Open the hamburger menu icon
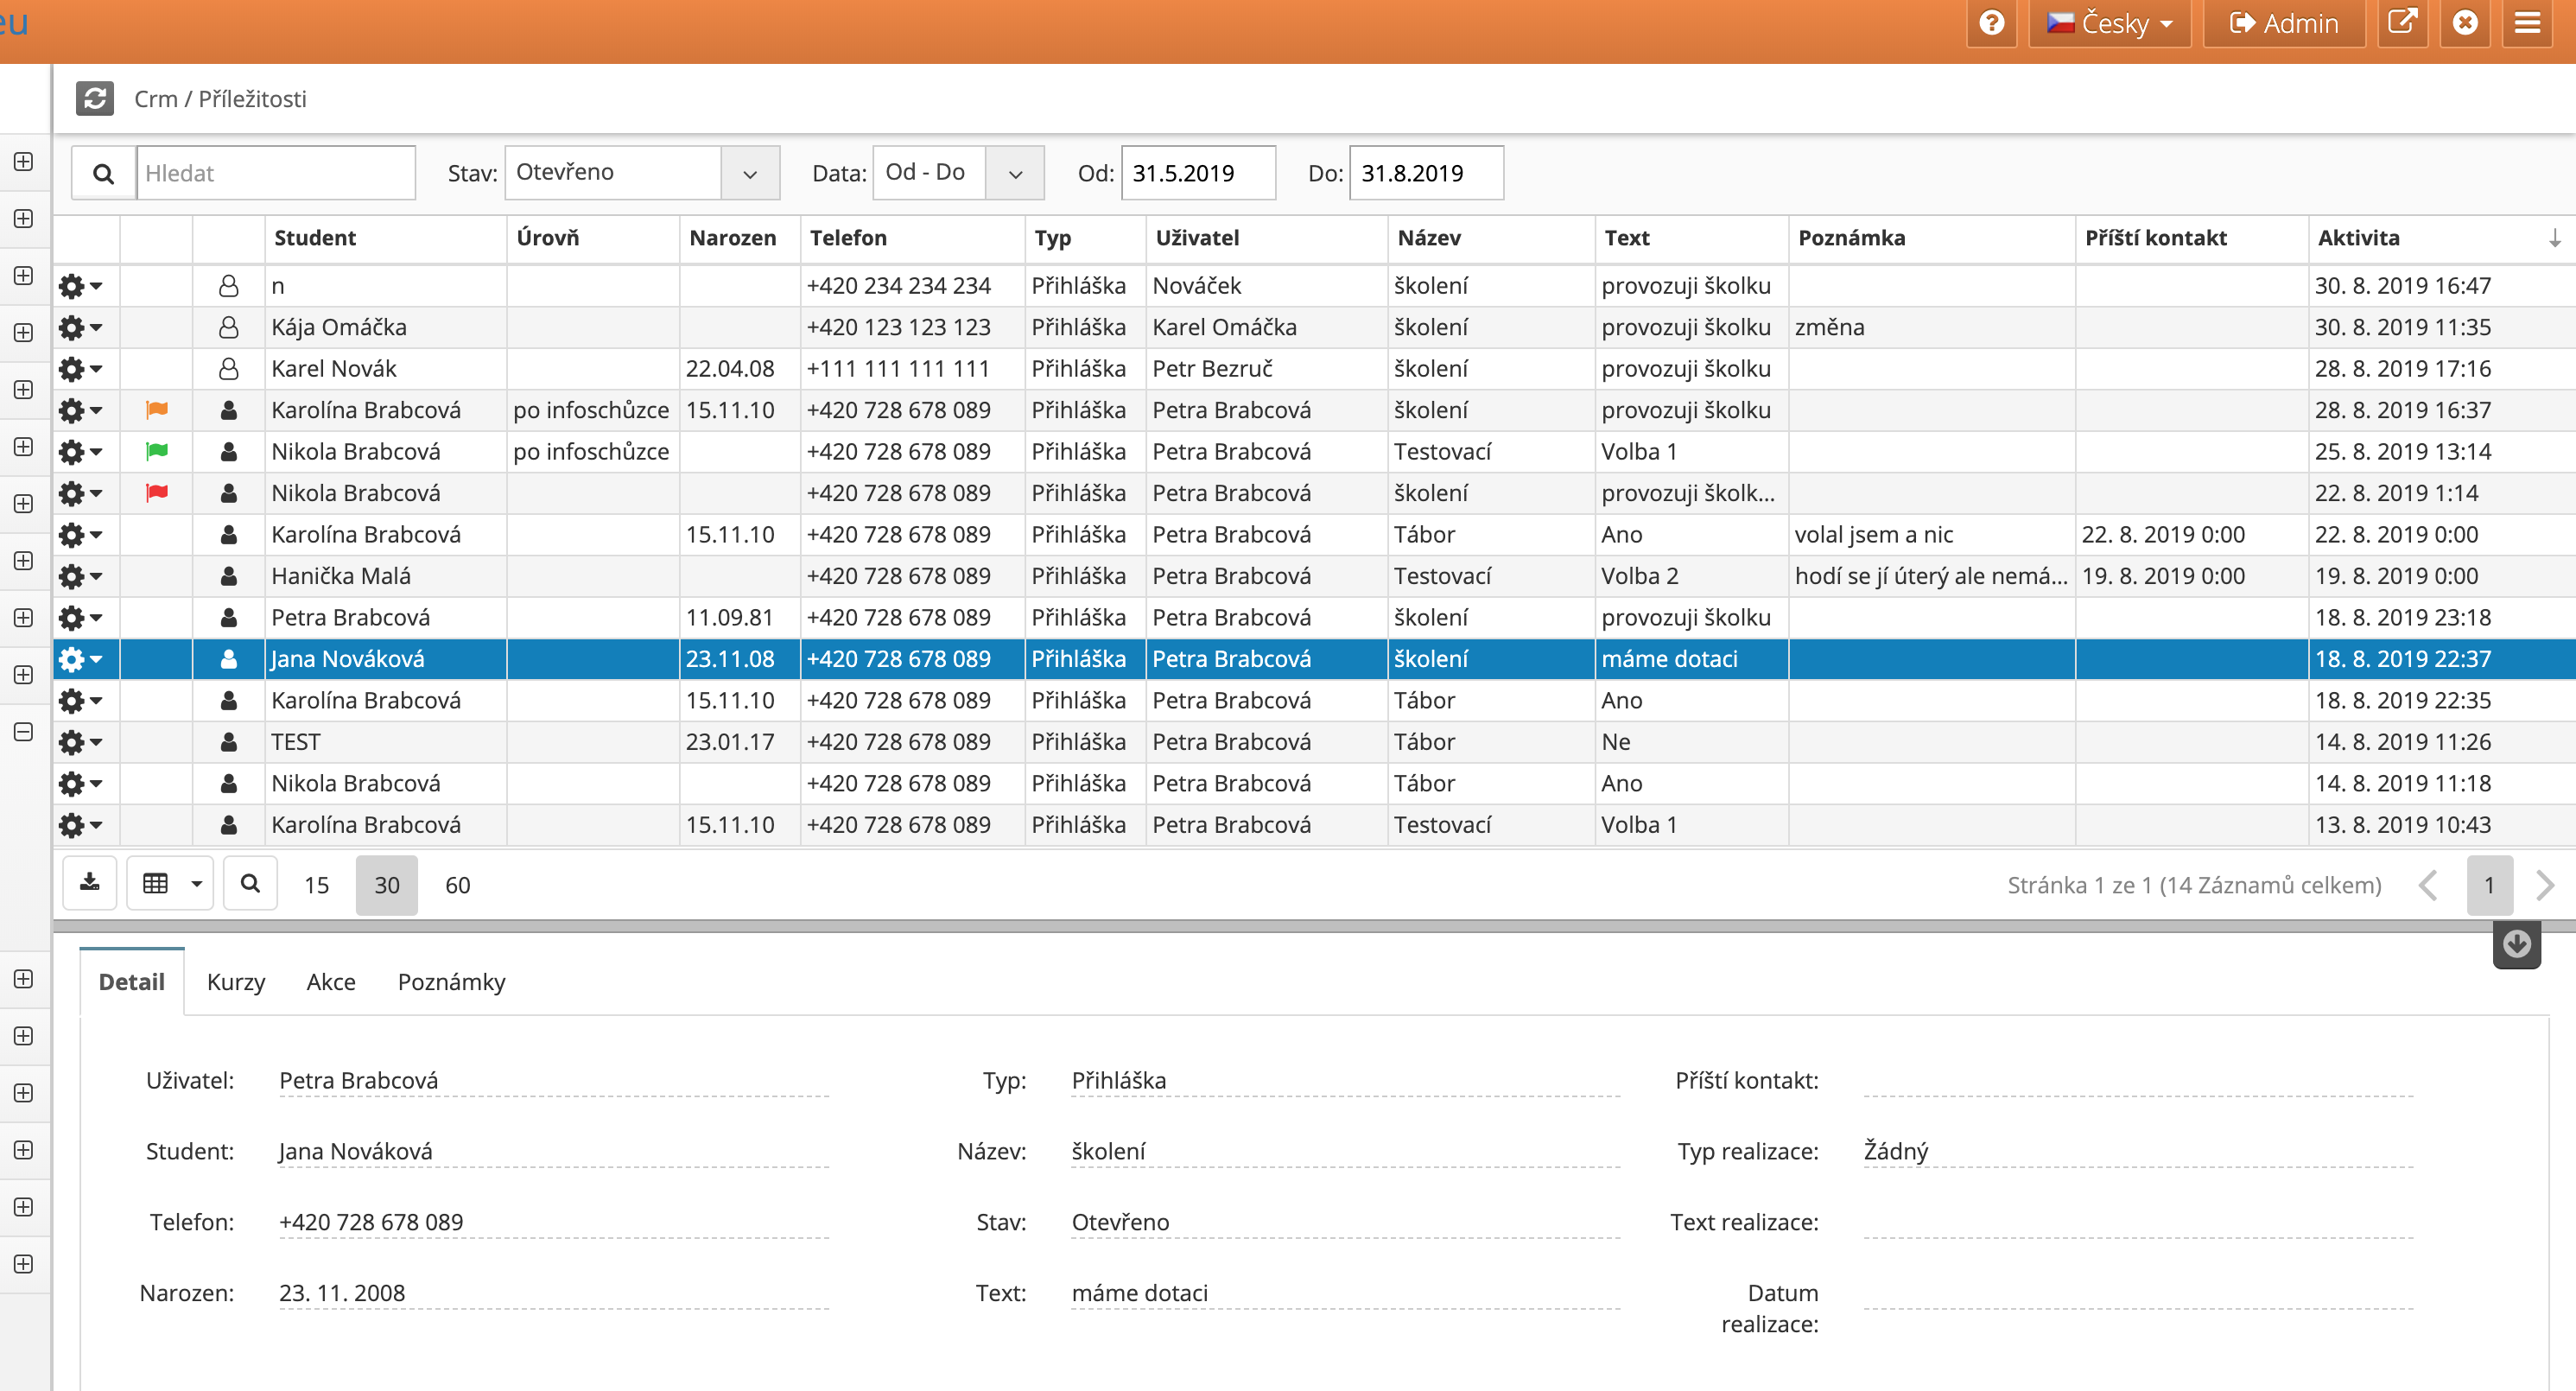This screenshot has height=1391, width=2576. click(x=2527, y=22)
